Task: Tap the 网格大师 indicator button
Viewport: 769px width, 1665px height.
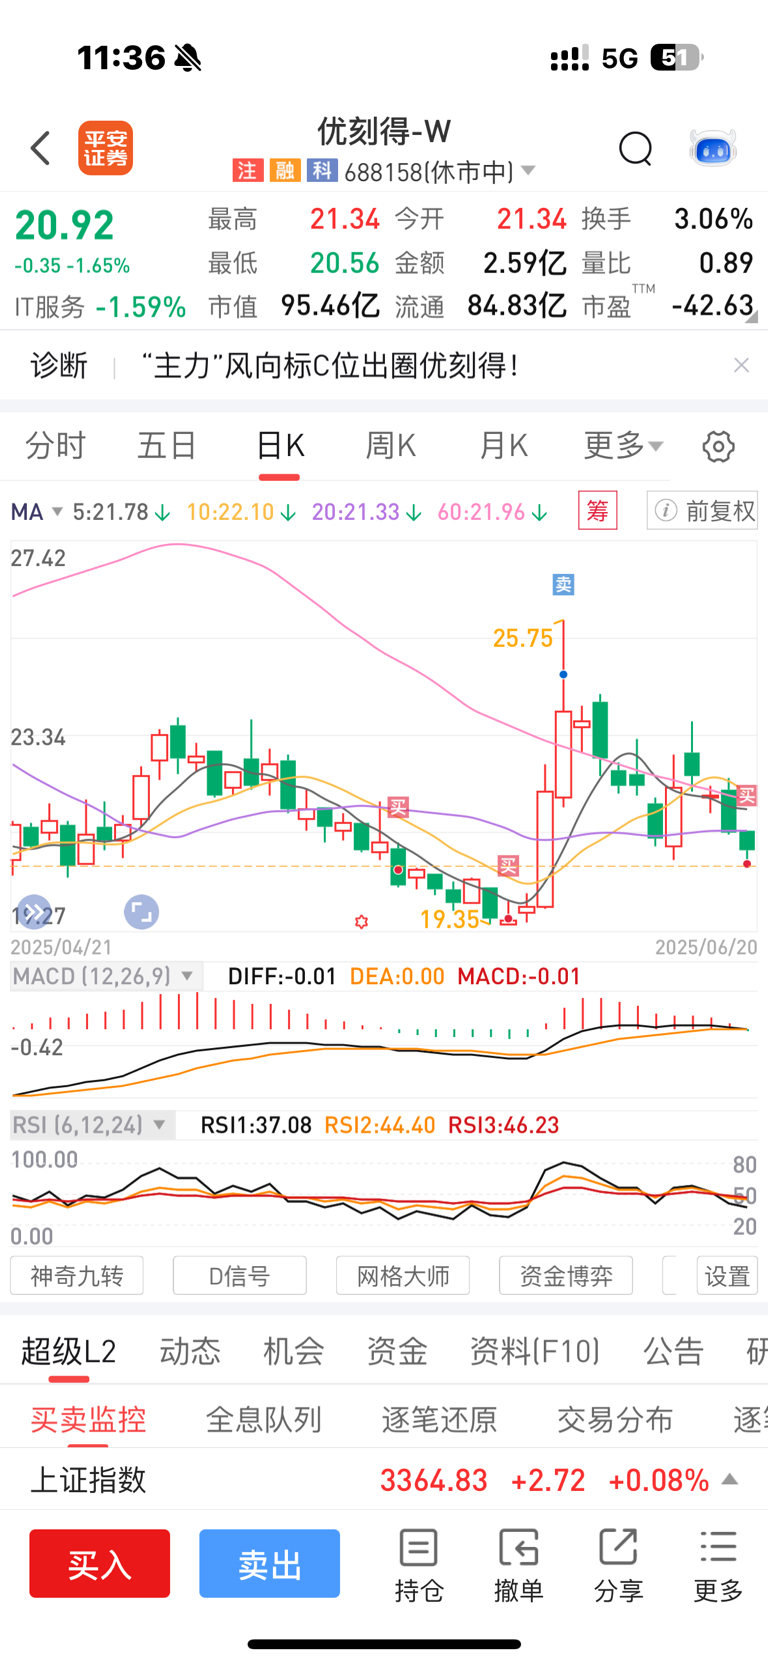Action: [403, 1276]
